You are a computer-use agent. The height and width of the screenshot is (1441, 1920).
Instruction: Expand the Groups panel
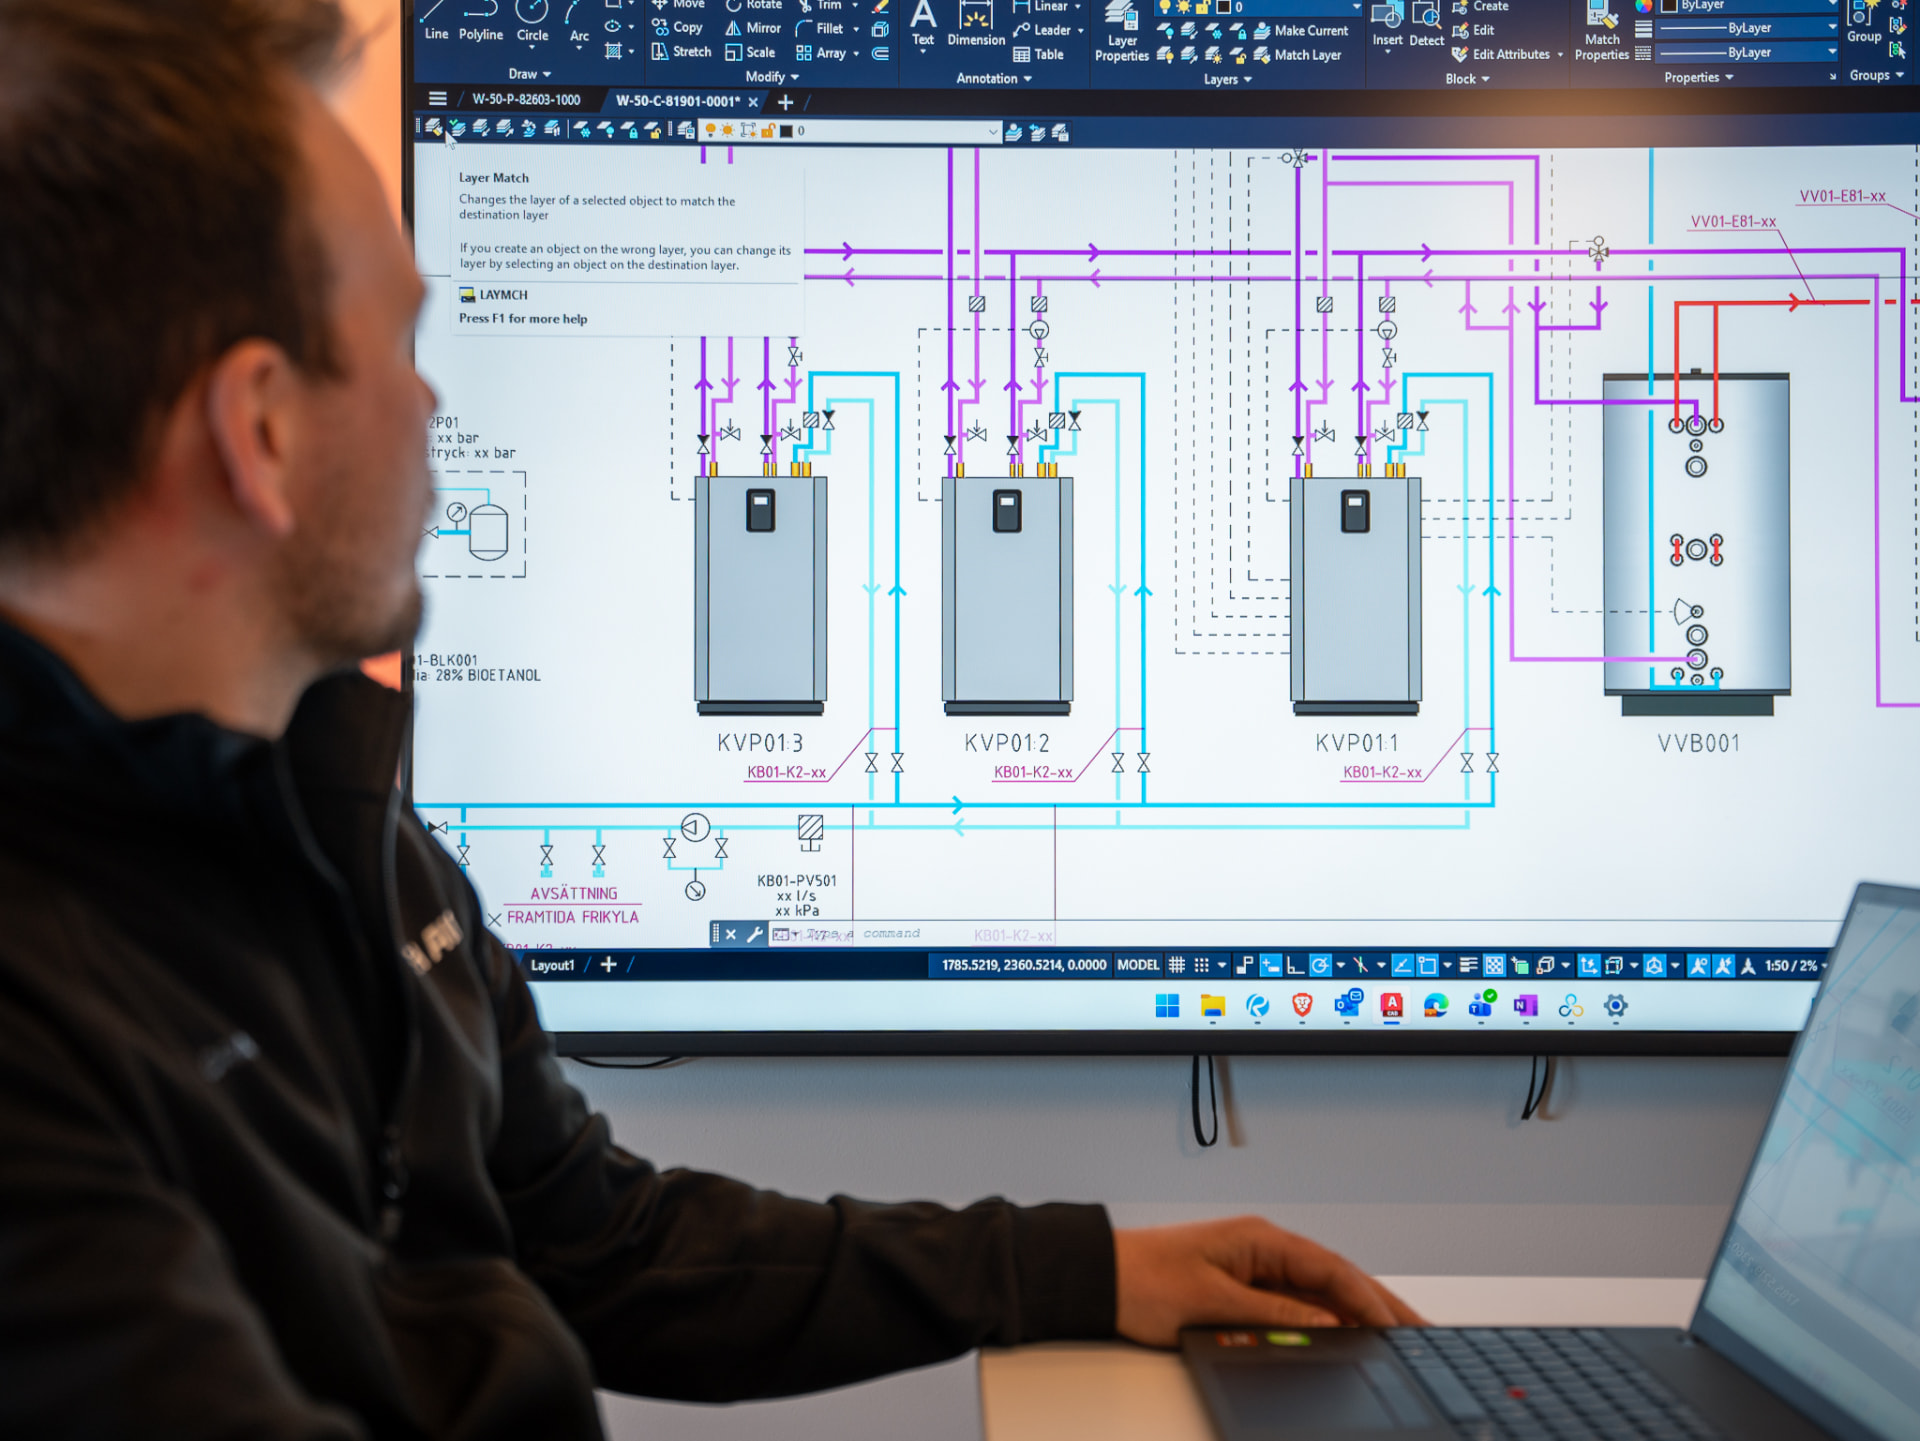pyautogui.click(x=1877, y=75)
